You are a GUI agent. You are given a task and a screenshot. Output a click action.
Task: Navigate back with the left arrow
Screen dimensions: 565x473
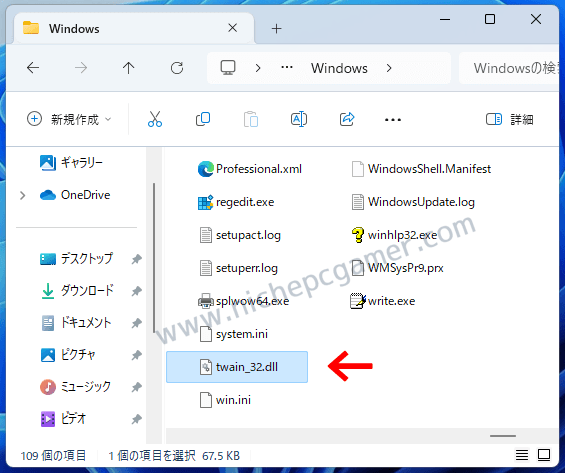point(33,68)
